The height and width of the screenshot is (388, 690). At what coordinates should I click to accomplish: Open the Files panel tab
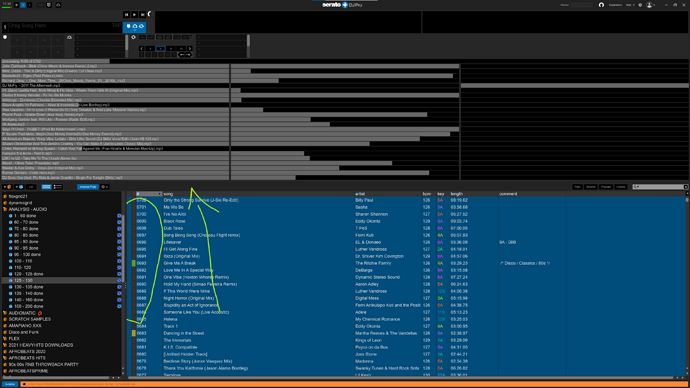pos(577,187)
